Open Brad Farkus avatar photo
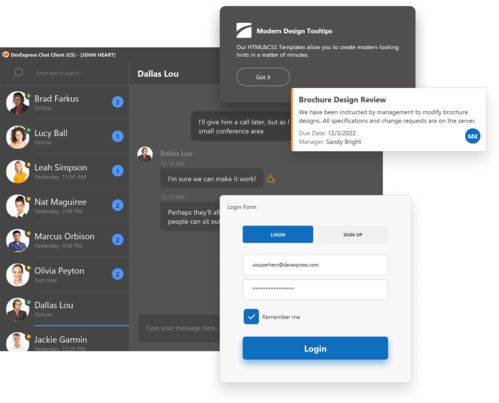The image size is (499, 403). (x=17, y=103)
